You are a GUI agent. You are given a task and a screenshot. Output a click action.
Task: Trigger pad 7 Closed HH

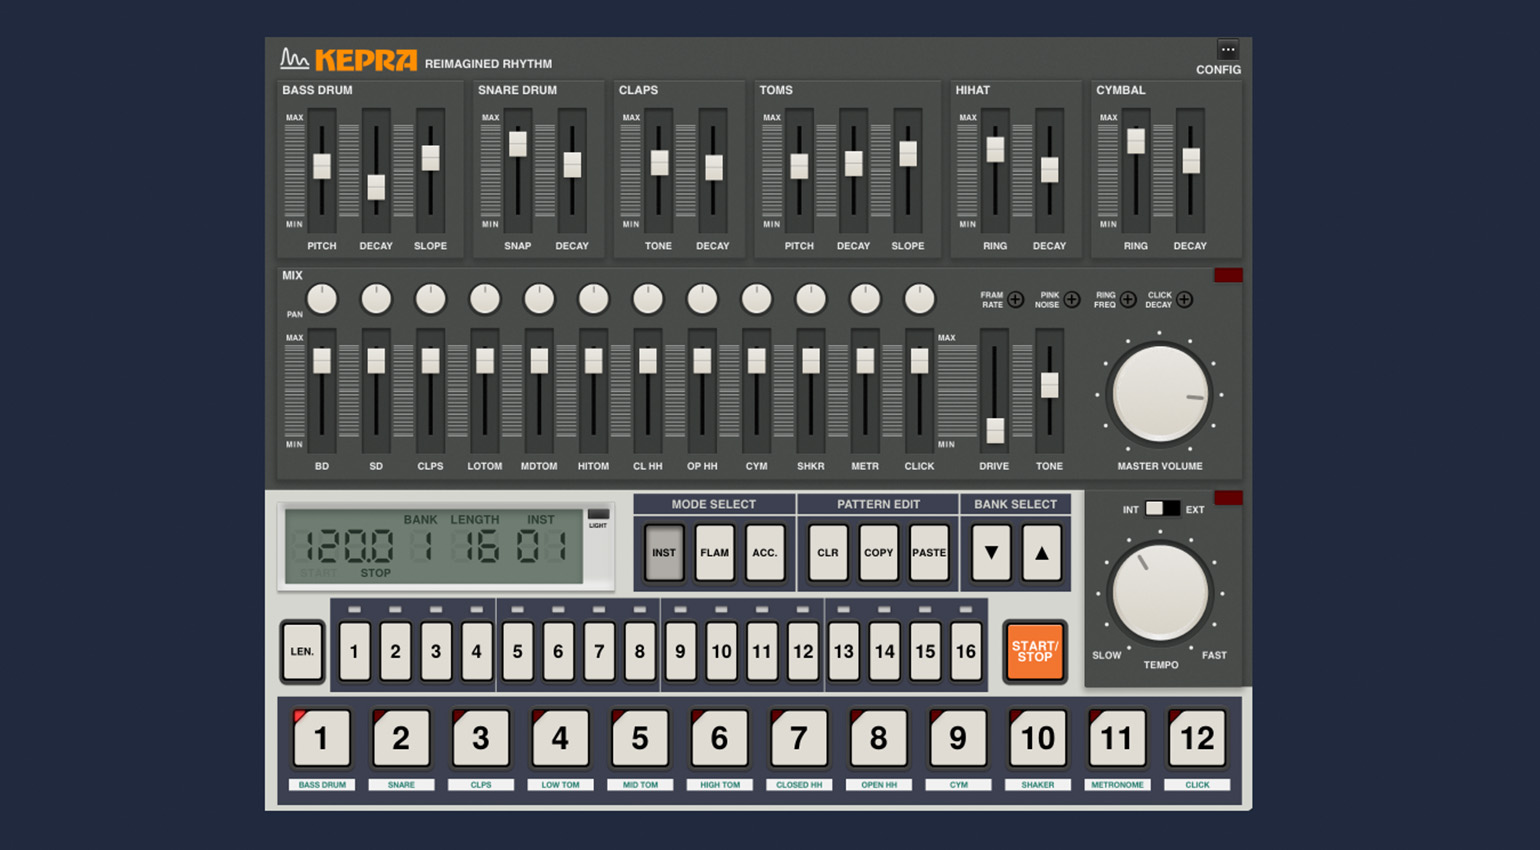[799, 738]
